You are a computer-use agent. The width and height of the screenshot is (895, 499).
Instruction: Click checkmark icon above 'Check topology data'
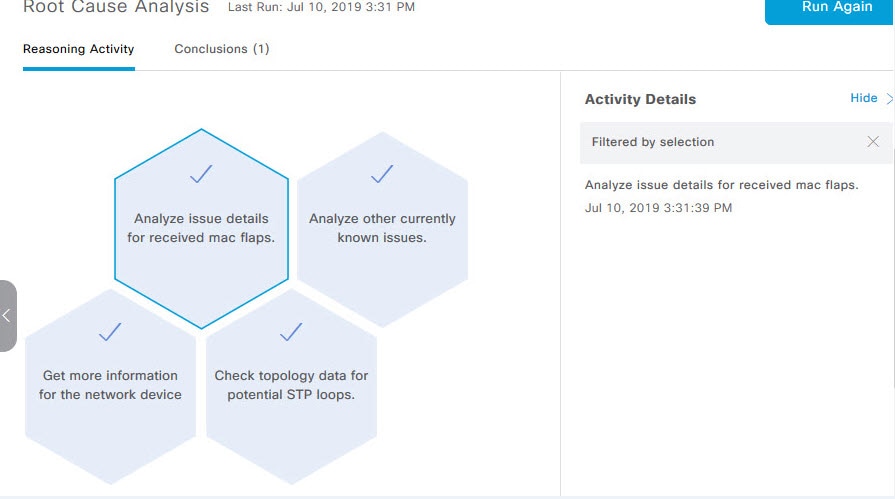coord(291,331)
